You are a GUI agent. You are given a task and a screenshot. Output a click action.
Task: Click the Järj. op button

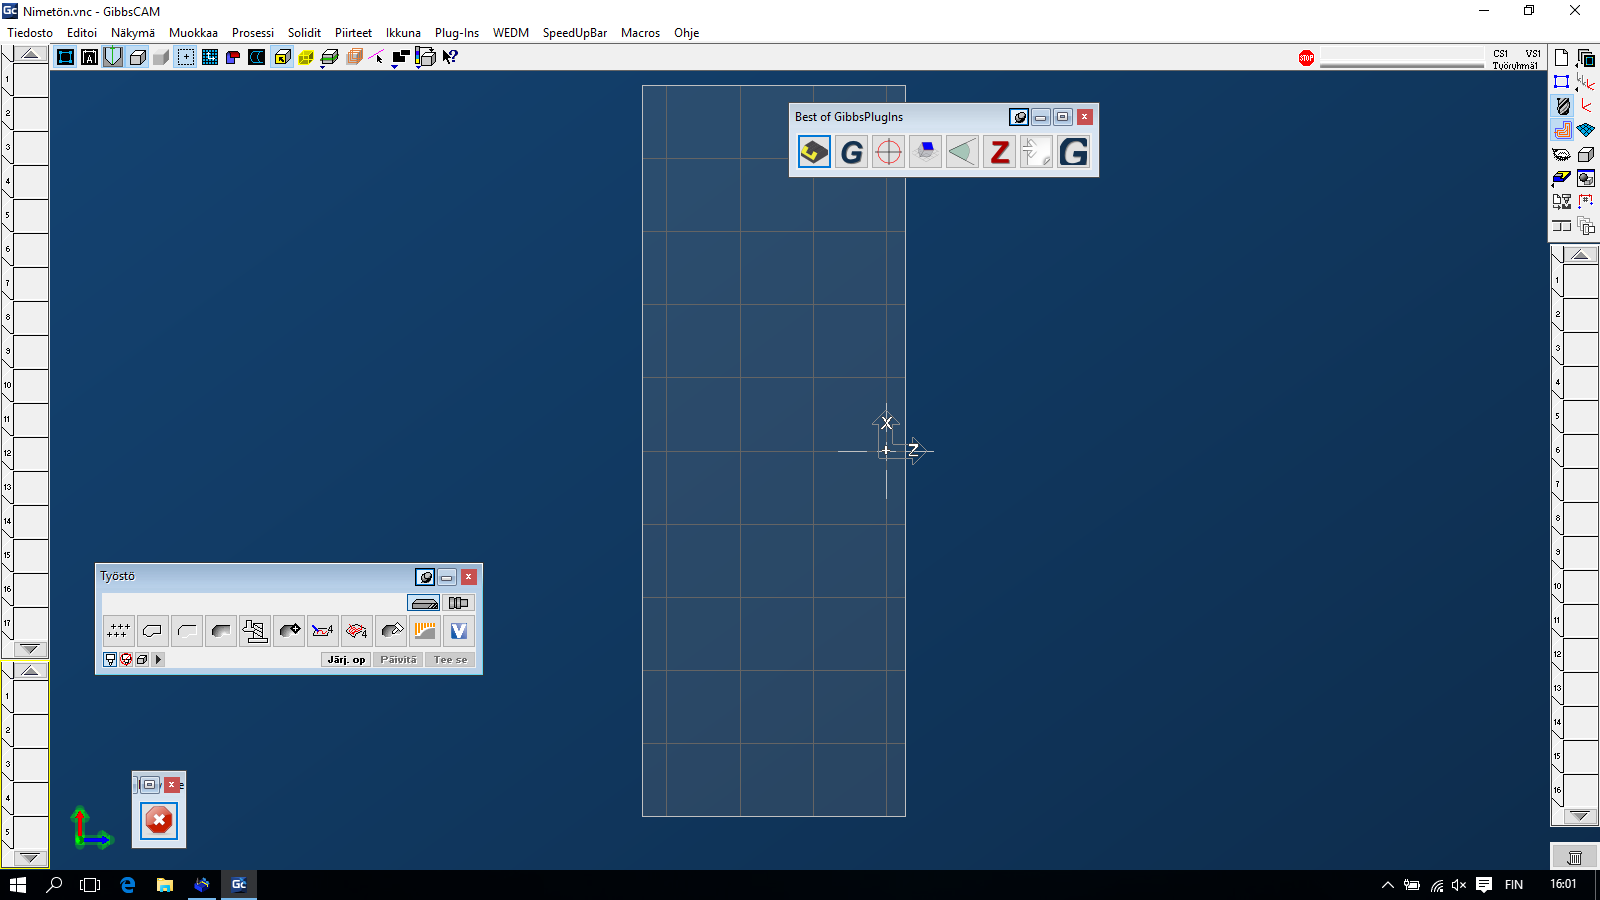point(346,660)
